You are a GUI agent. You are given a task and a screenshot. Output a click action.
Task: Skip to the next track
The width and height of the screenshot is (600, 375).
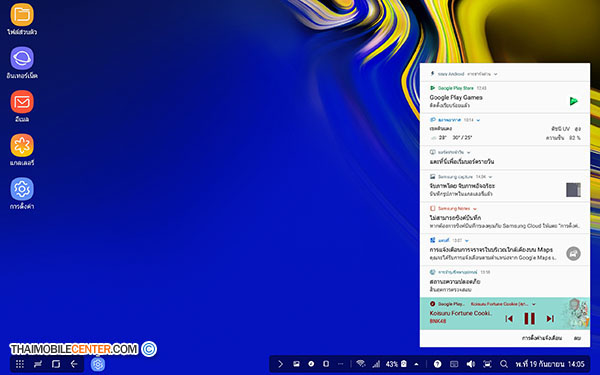point(550,318)
